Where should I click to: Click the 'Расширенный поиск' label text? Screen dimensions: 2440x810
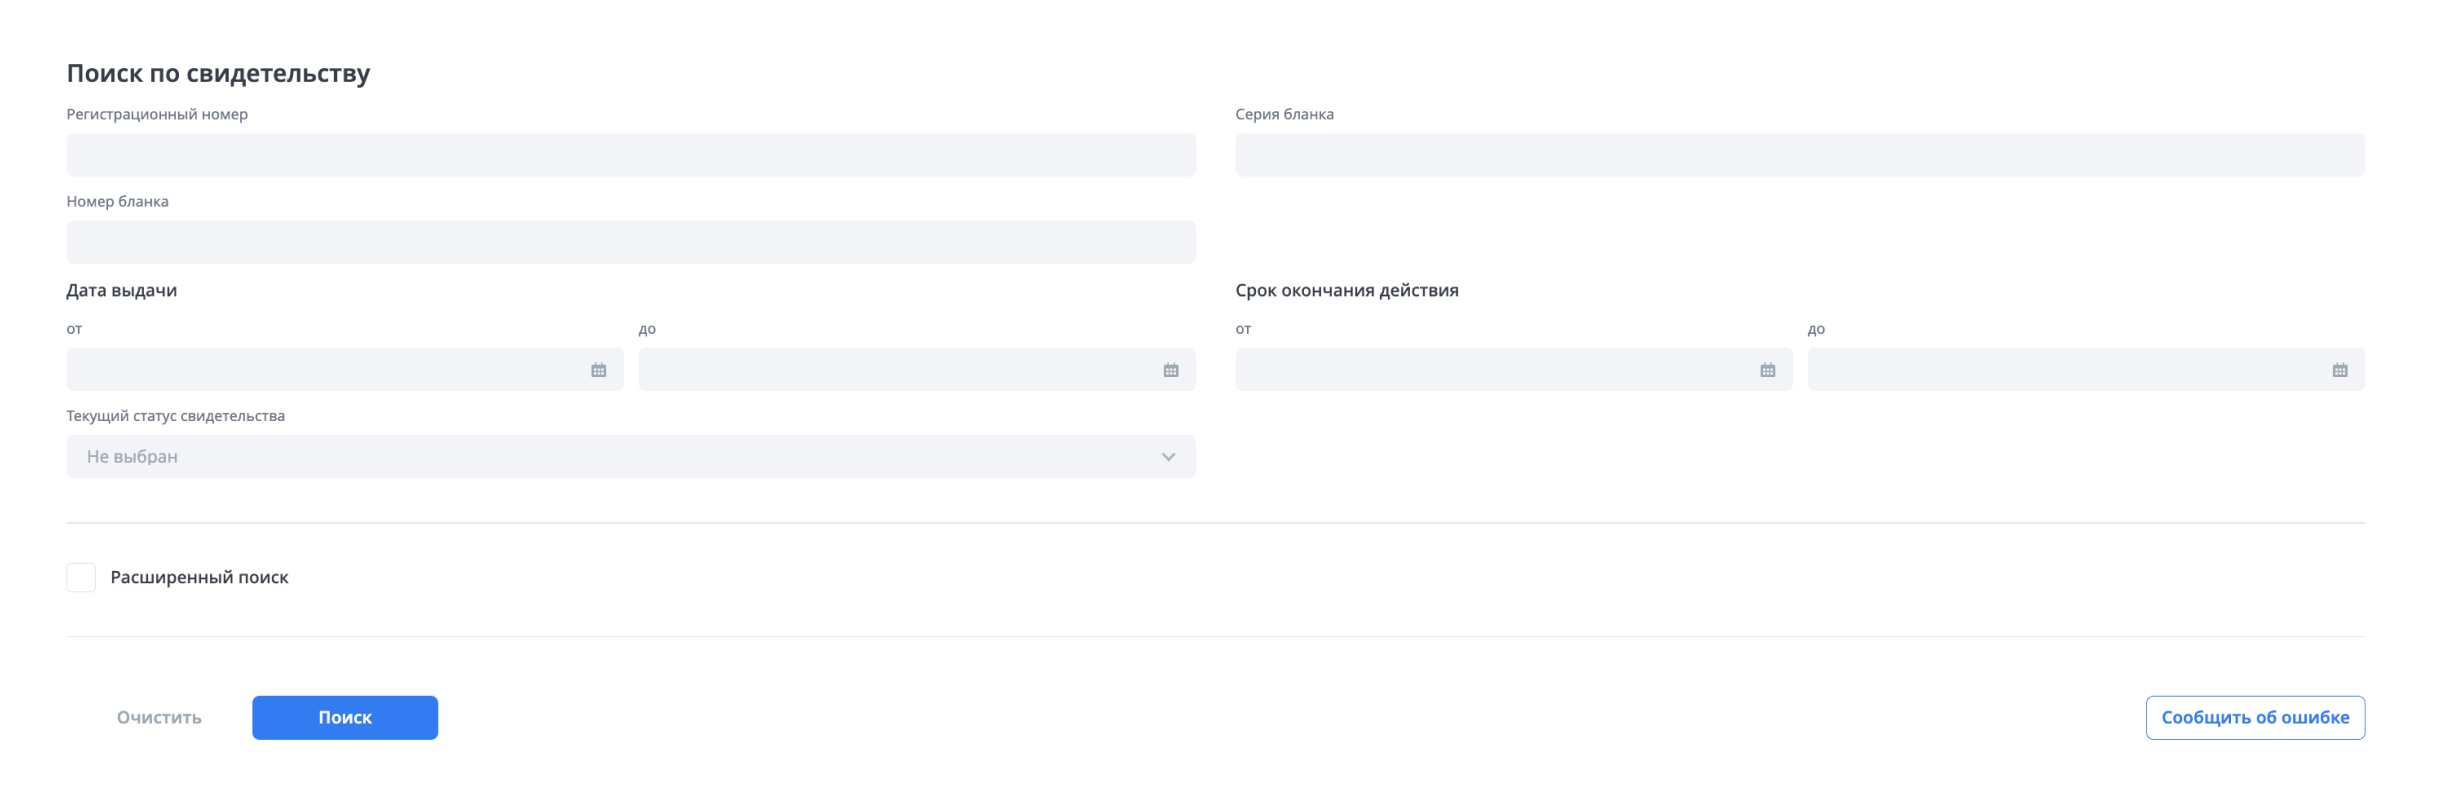click(199, 577)
